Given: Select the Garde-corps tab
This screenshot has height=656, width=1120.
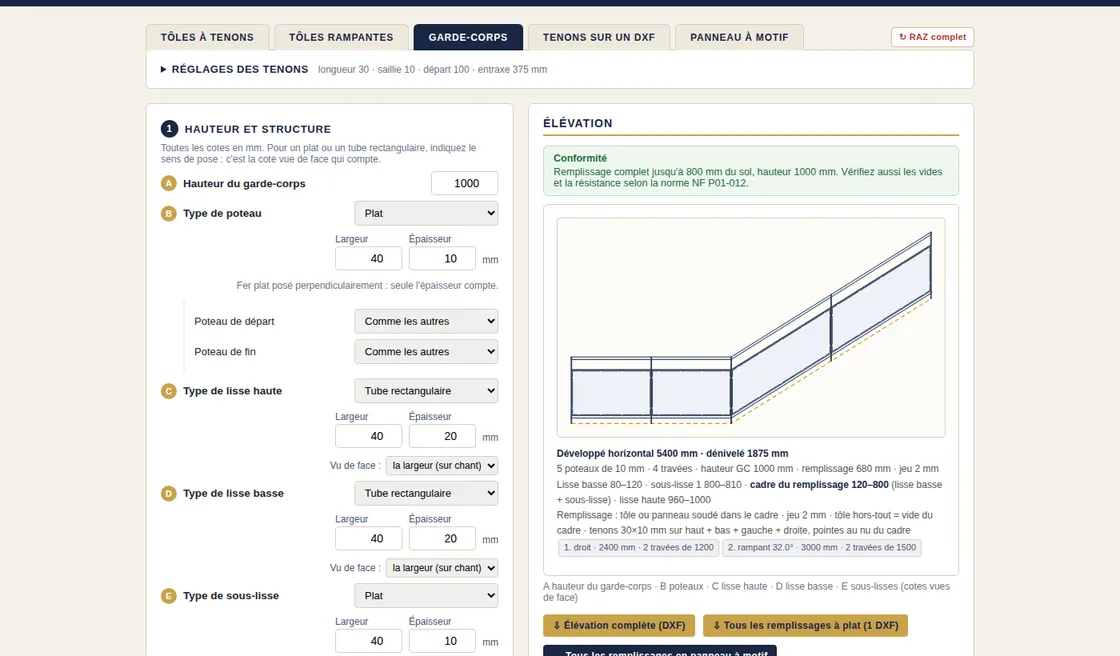Looking at the screenshot, I should click(x=468, y=37).
